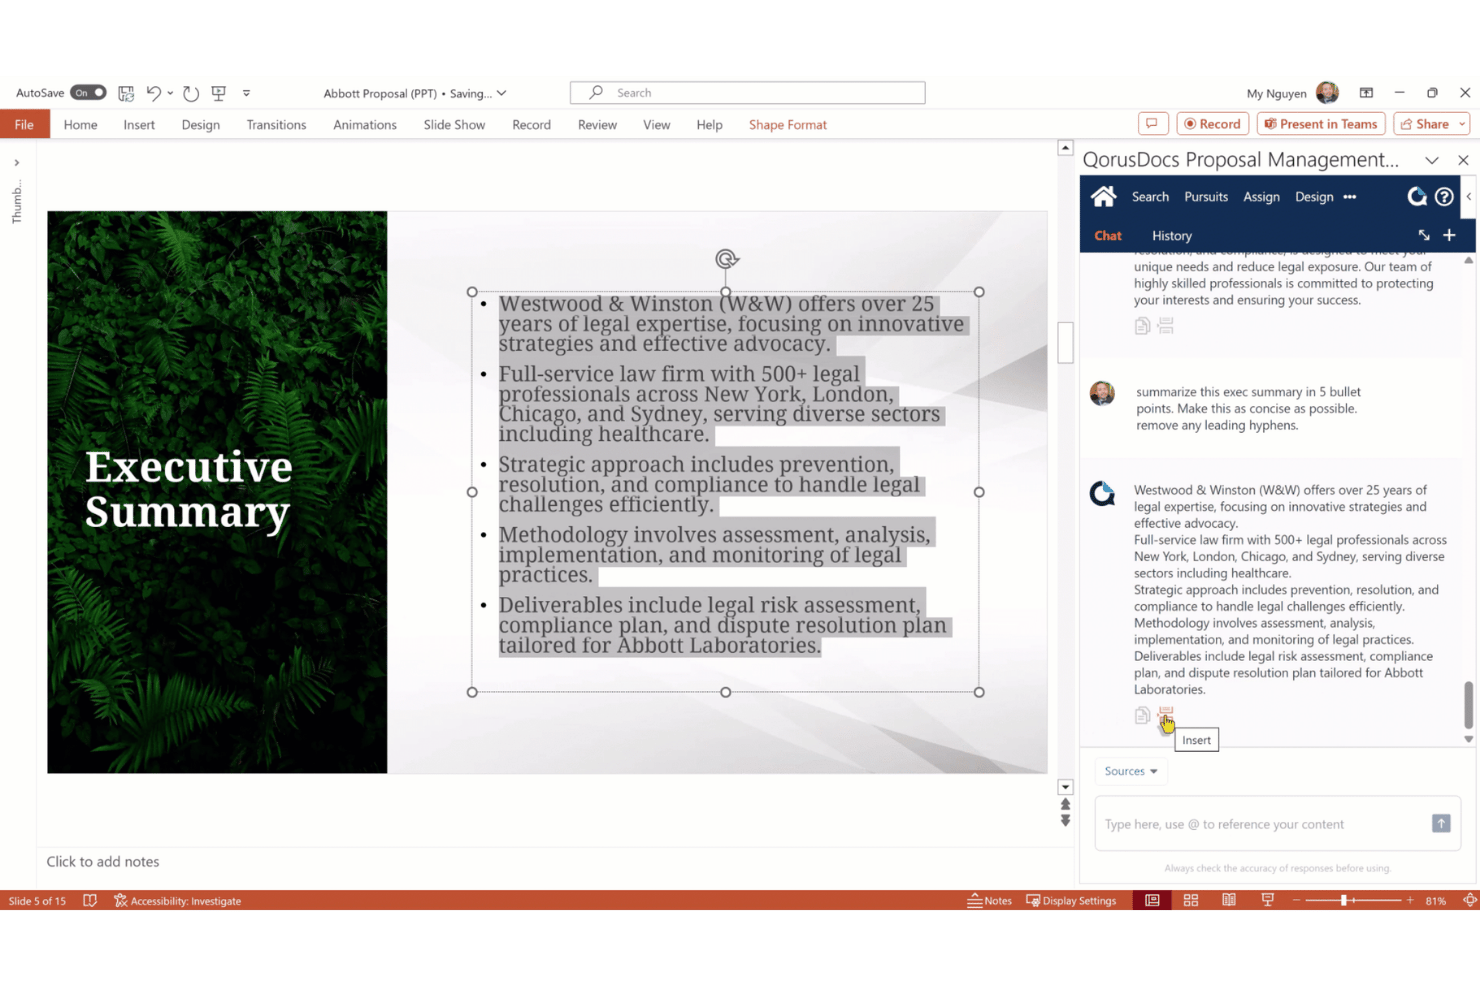Toggle the Notes pane button

click(989, 901)
